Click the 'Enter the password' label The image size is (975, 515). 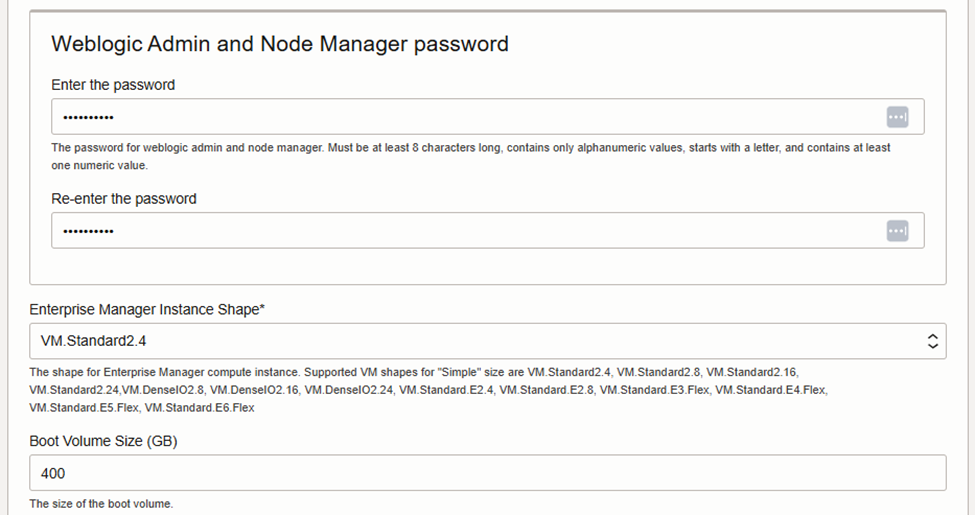pos(113,85)
